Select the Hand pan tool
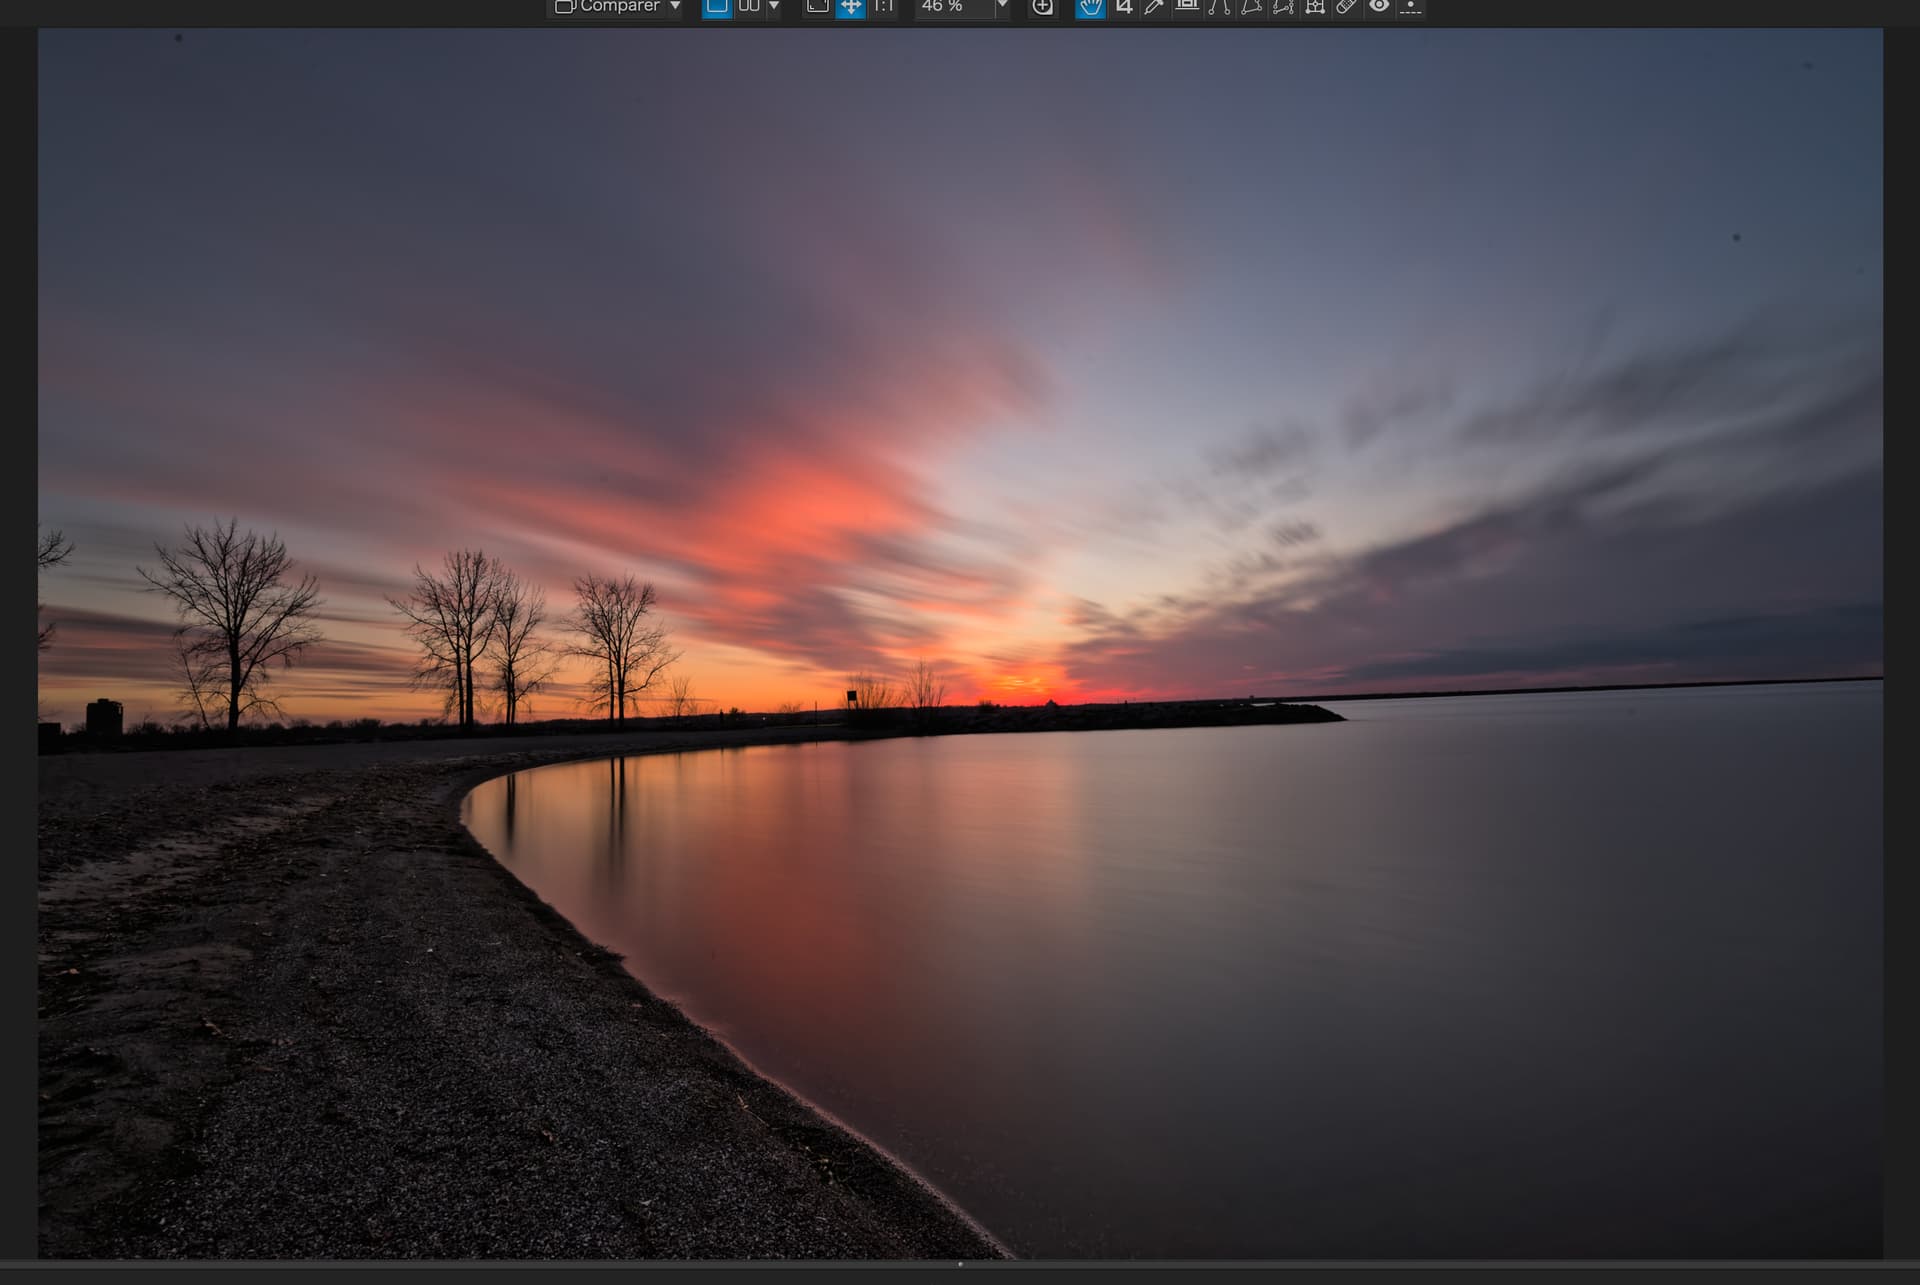Viewport: 1920px width, 1285px height. click(1090, 7)
